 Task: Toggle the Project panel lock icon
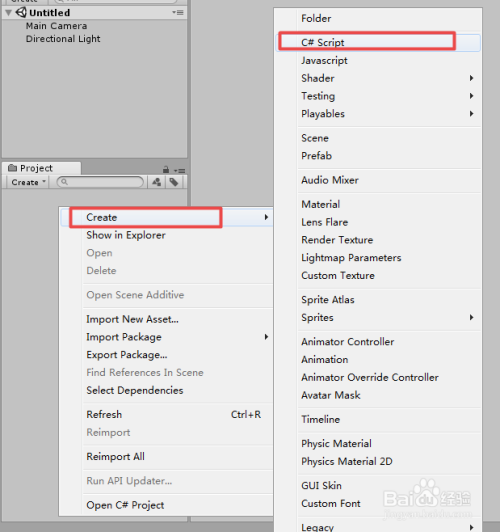tap(166, 169)
